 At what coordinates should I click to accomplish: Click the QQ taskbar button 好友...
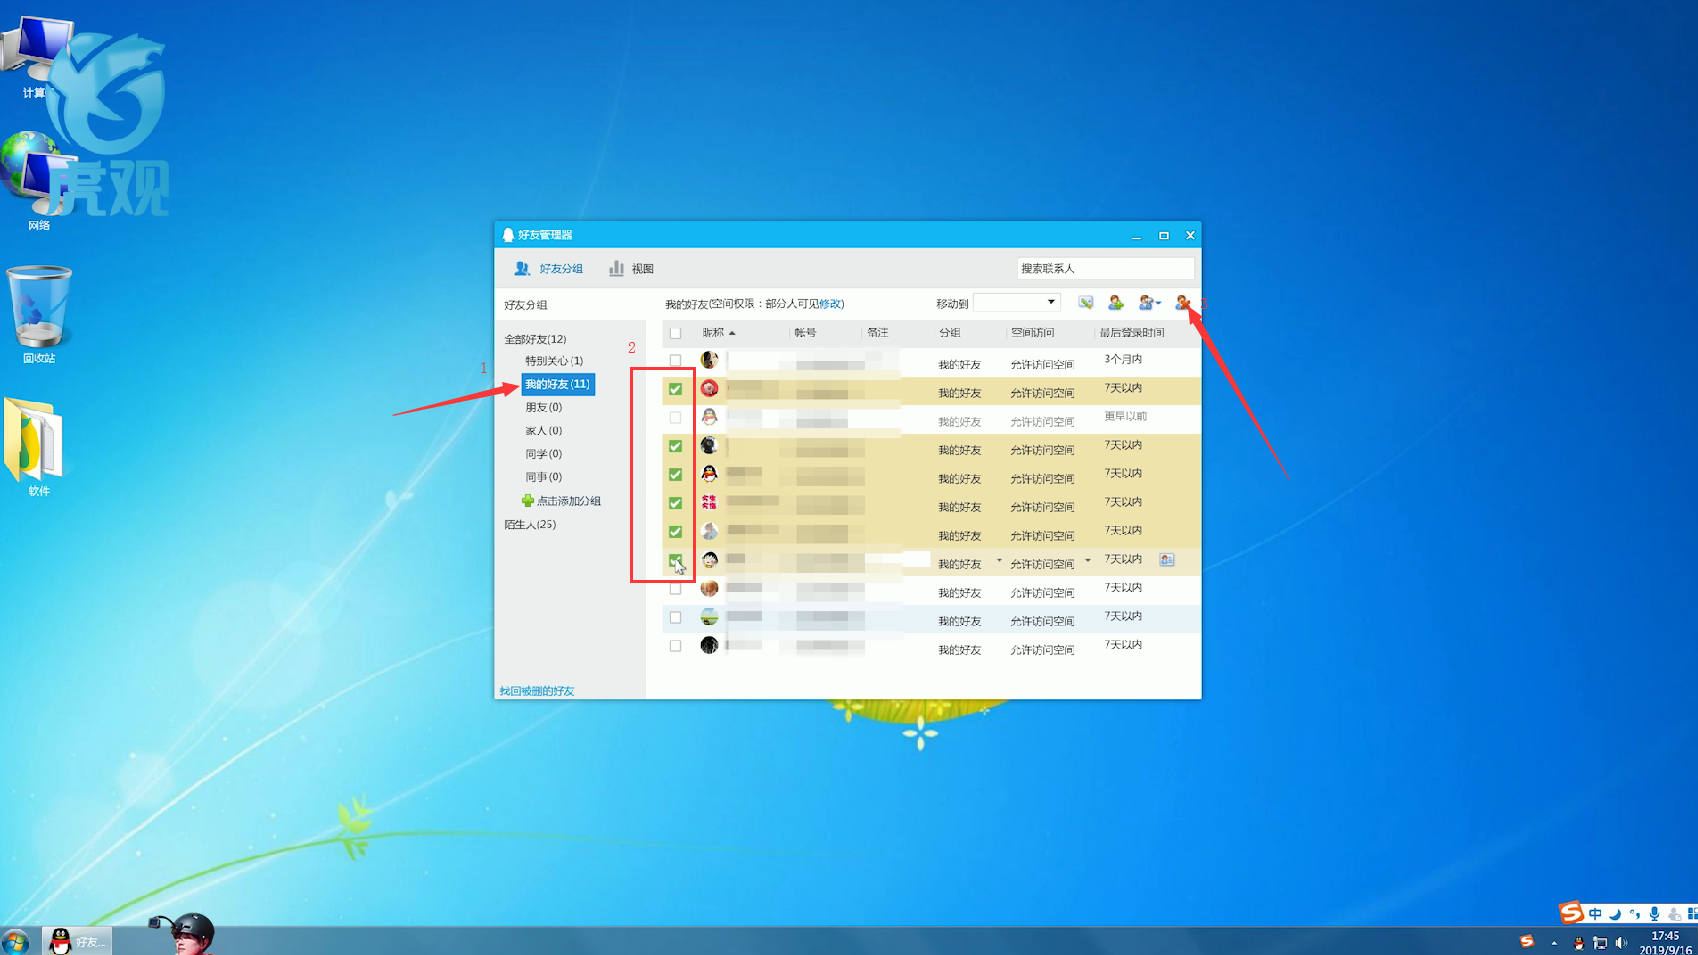[x=77, y=941]
